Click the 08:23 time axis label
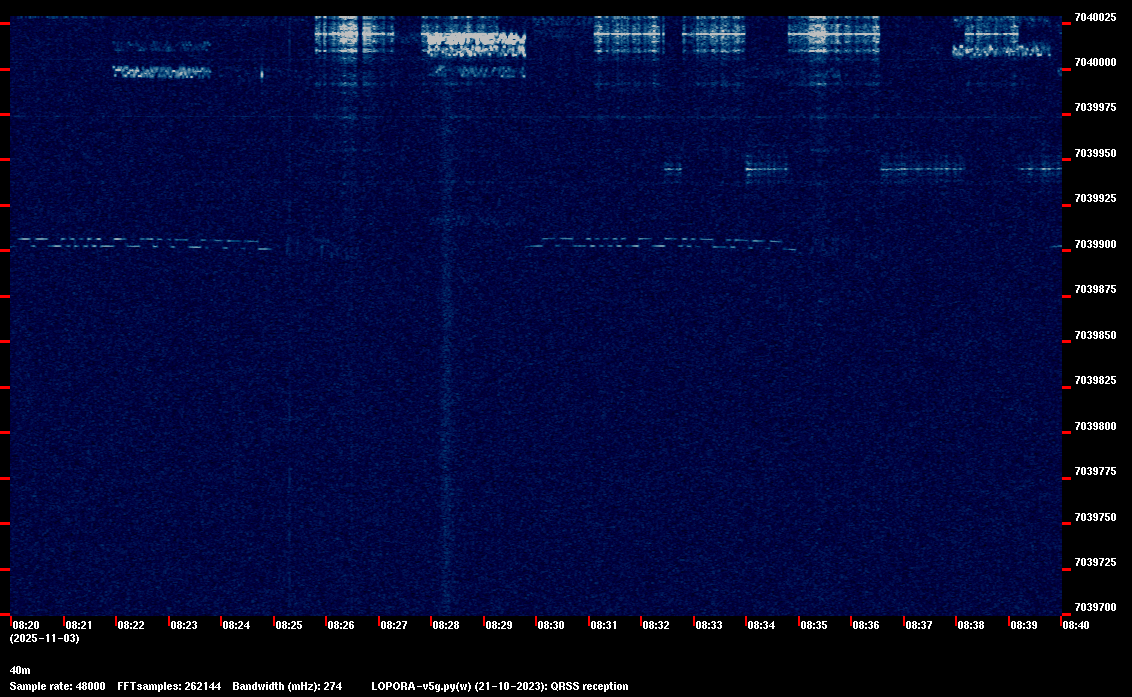The image size is (1132, 697). coord(184,625)
